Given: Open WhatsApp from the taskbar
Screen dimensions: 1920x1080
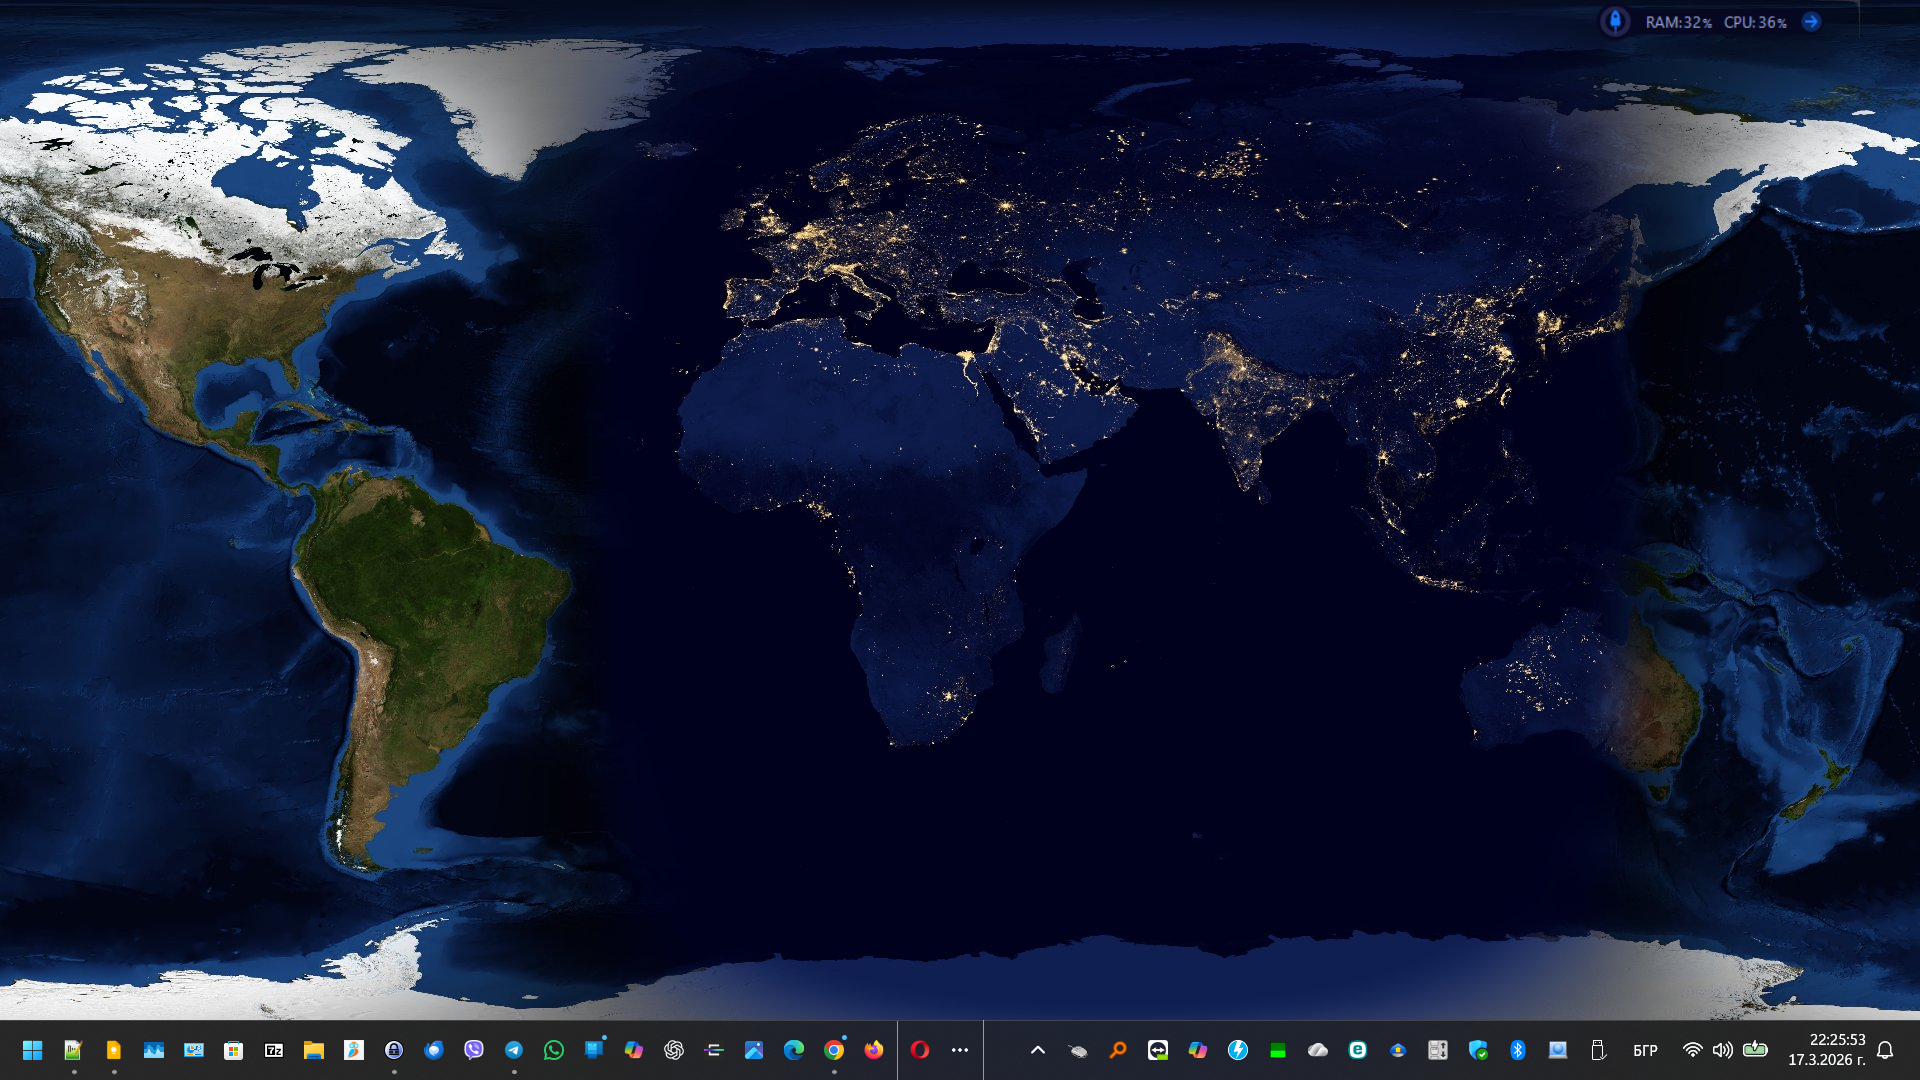Looking at the screenshot, I should 554,1050.
